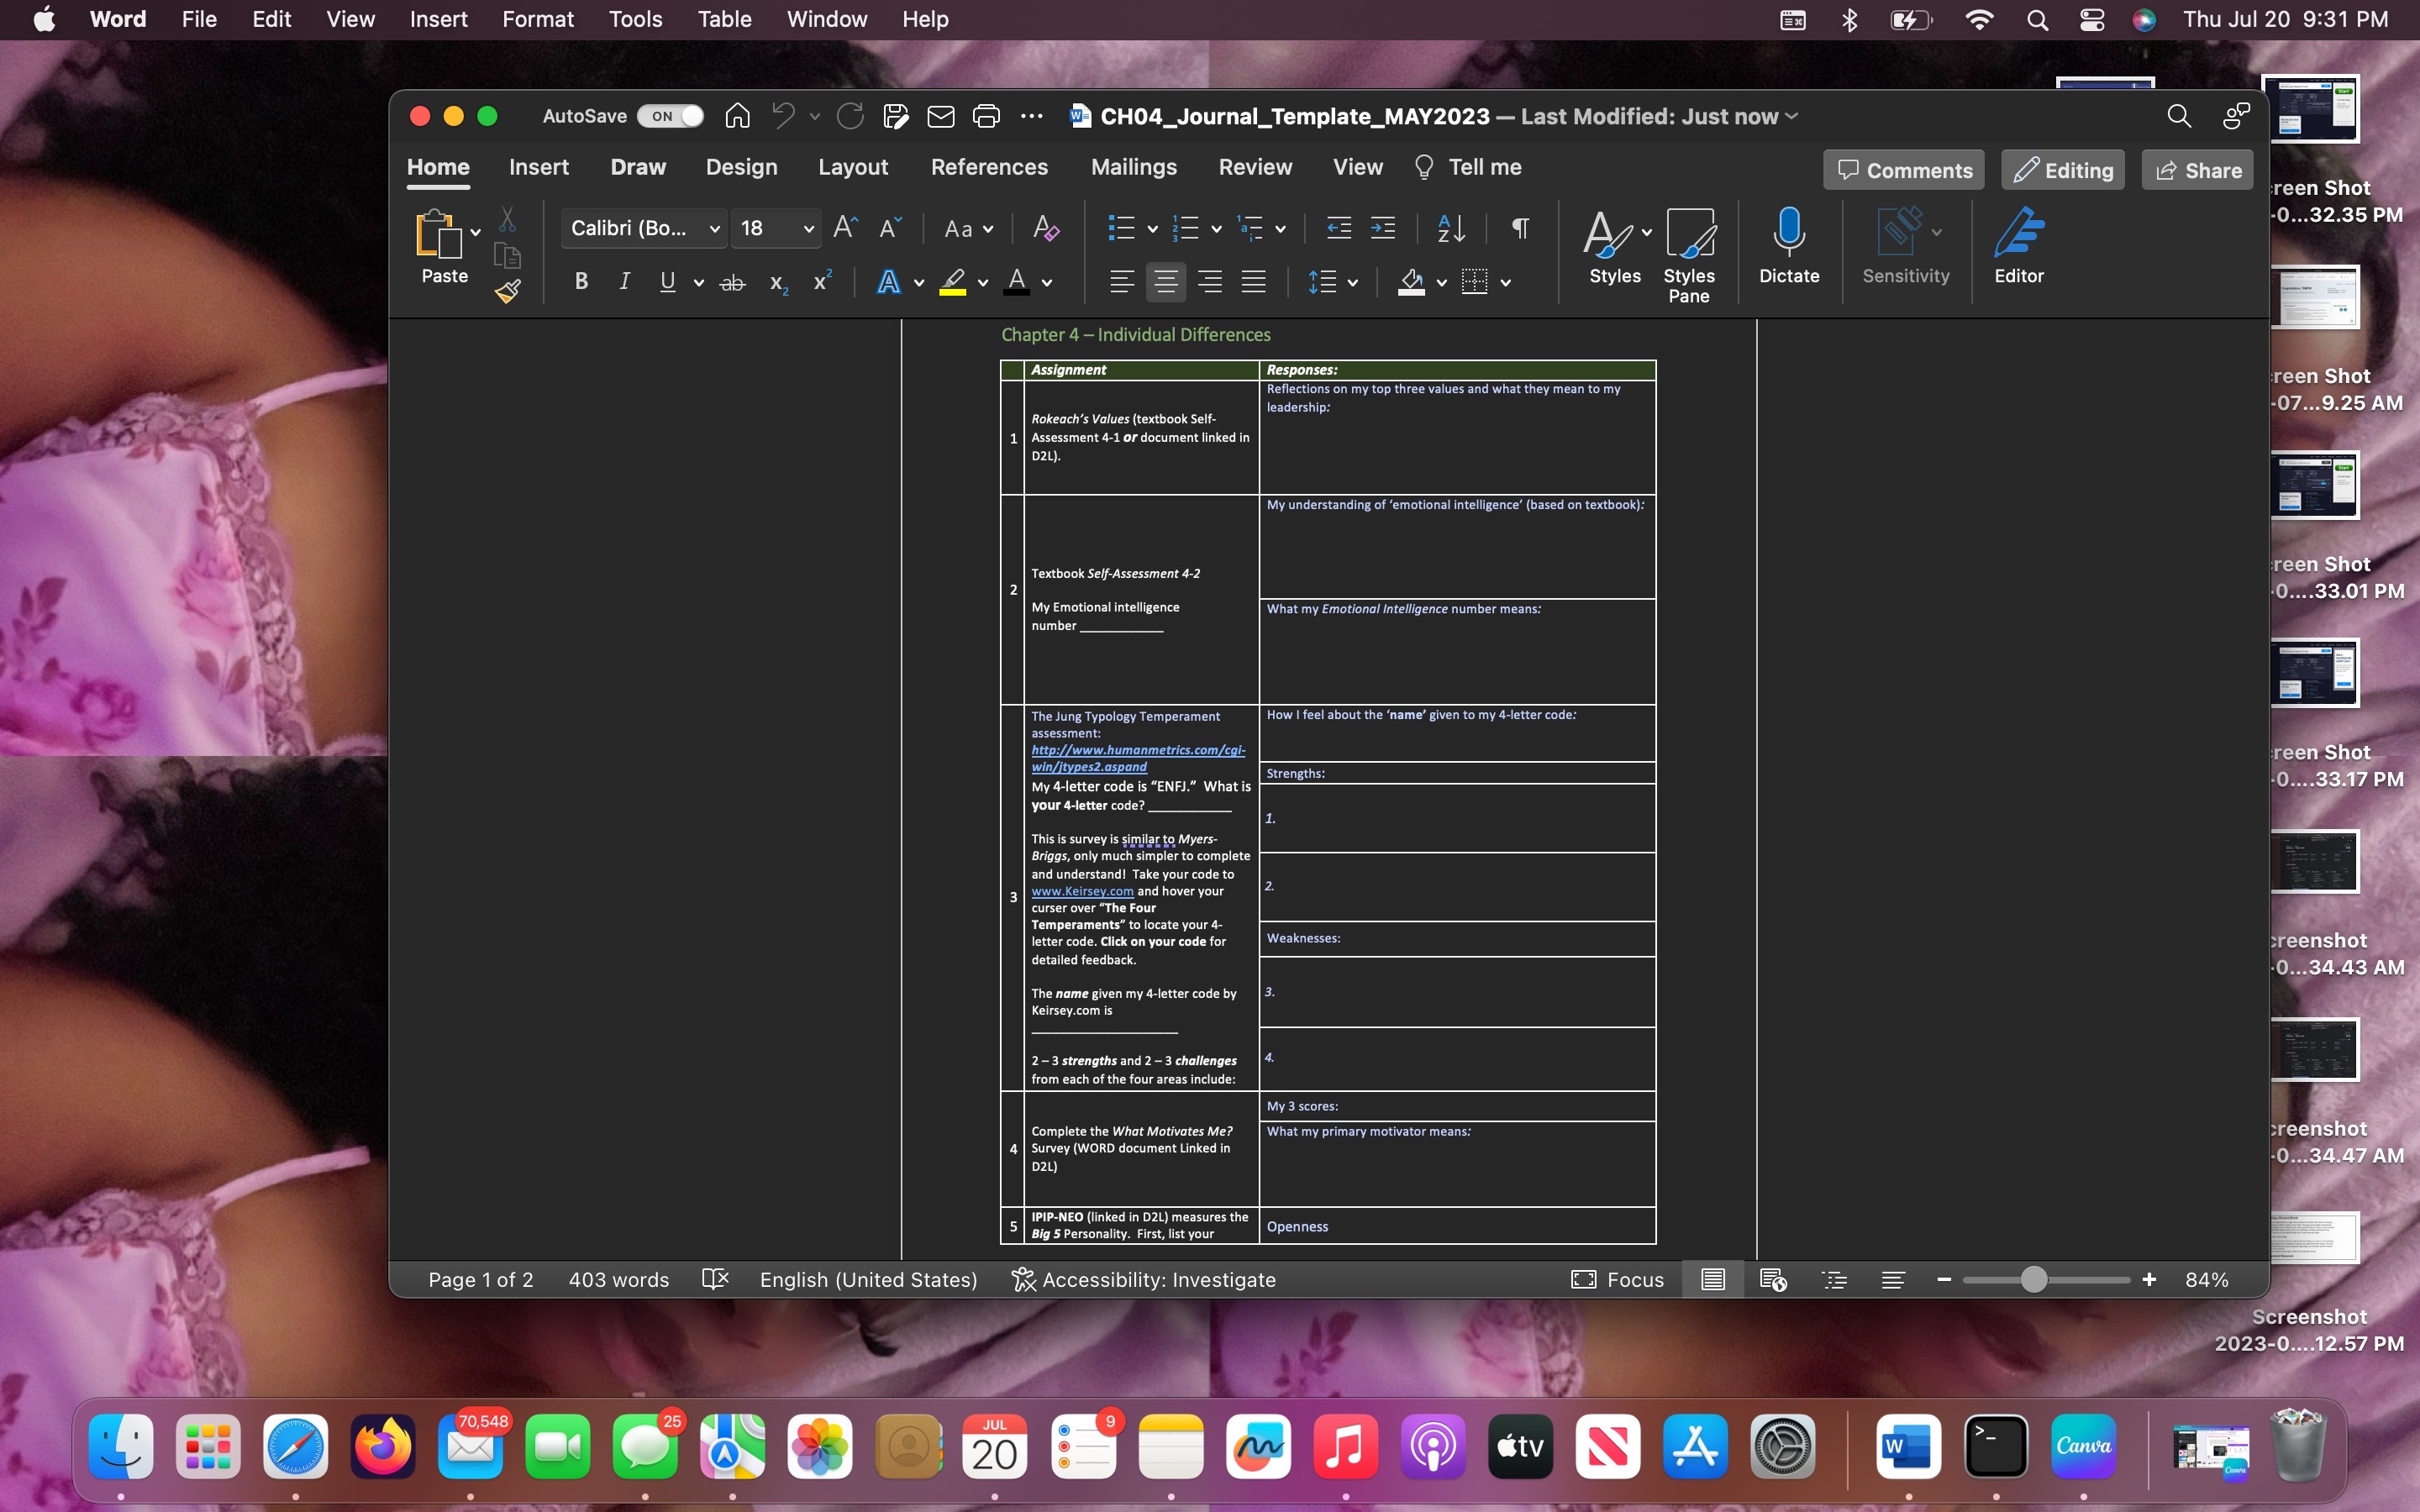2420x1512 pixels.
Task: Open the Table menu in the menu bar
Action: coord(723,19)
